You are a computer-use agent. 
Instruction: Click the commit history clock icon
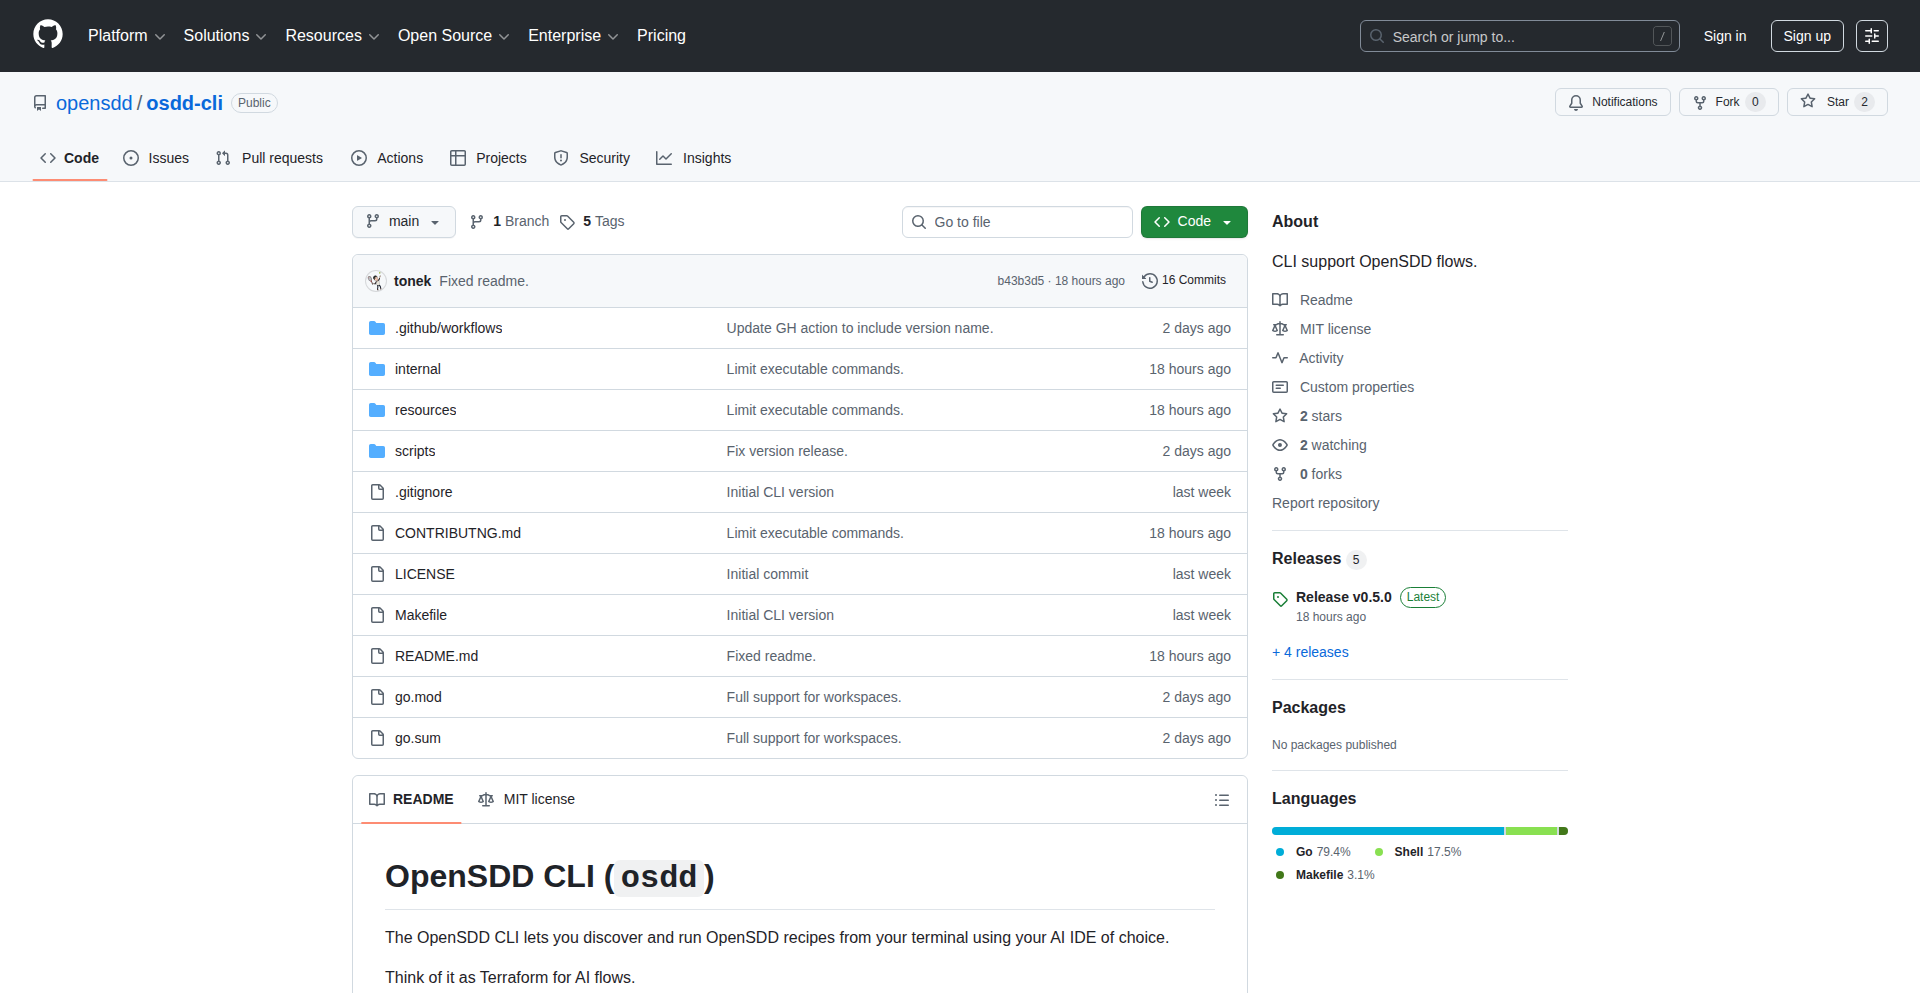[1150, 281]
